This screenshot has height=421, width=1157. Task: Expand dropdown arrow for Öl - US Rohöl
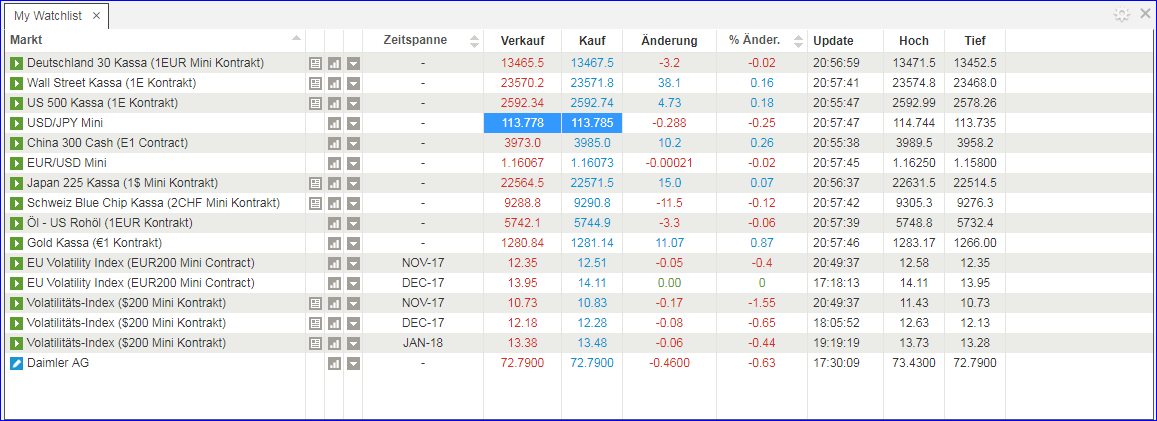[x=353, y=223]
